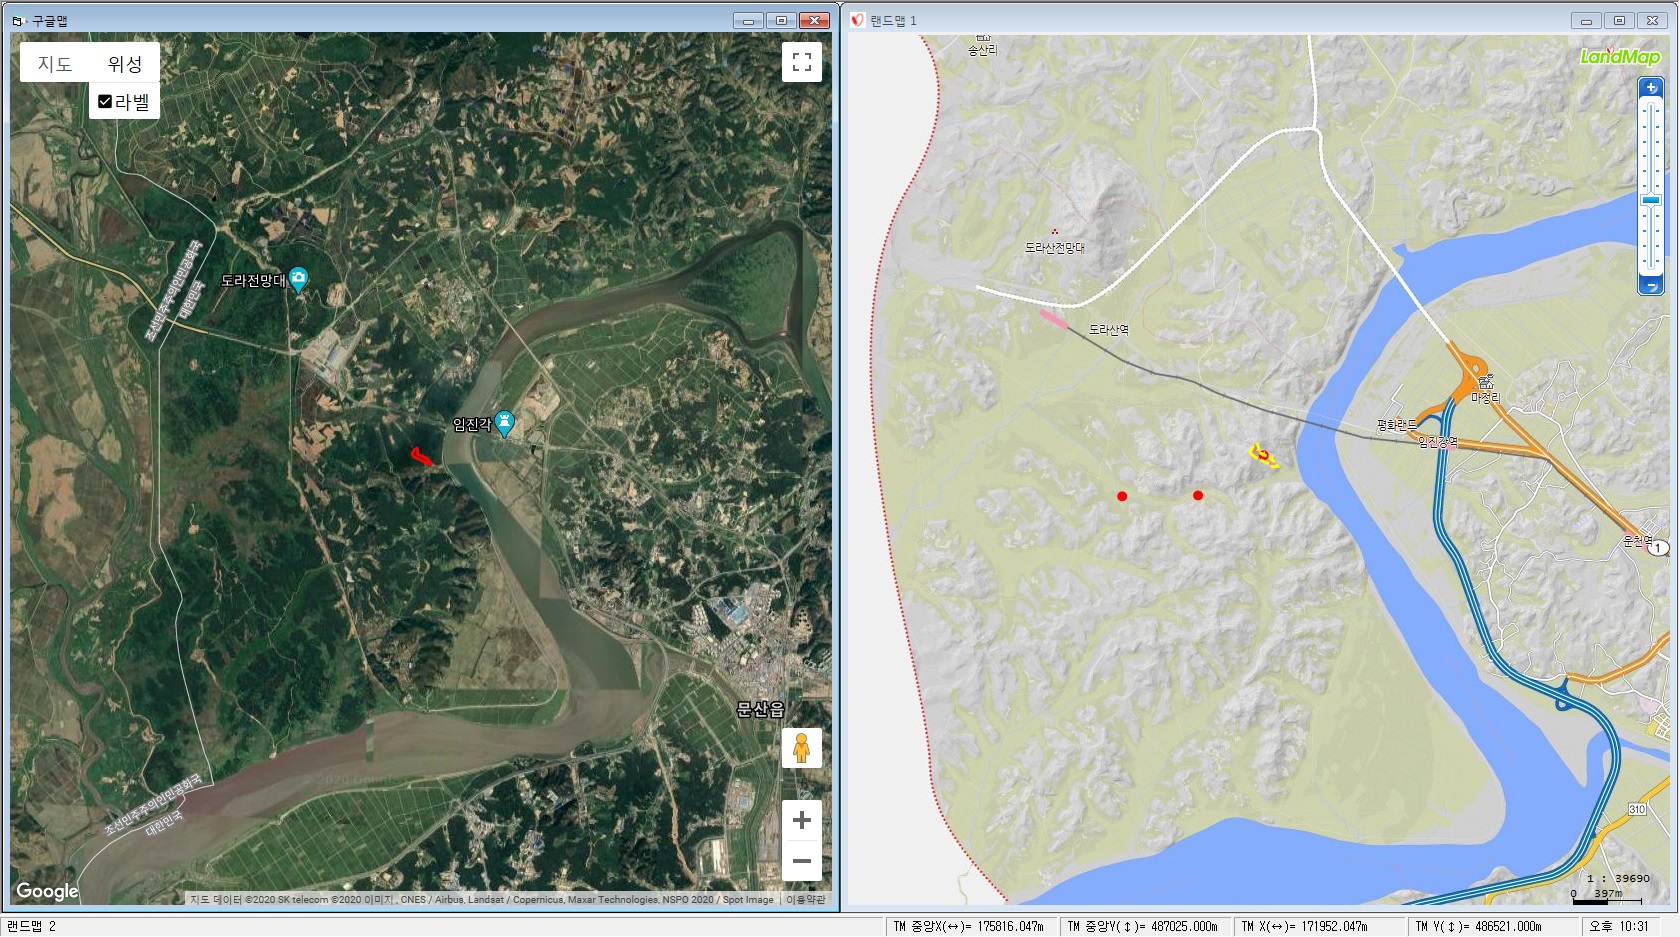Maximize the 랜드맵 1 window
This screenshot has height=937, width=1680.
(1619, 20)
